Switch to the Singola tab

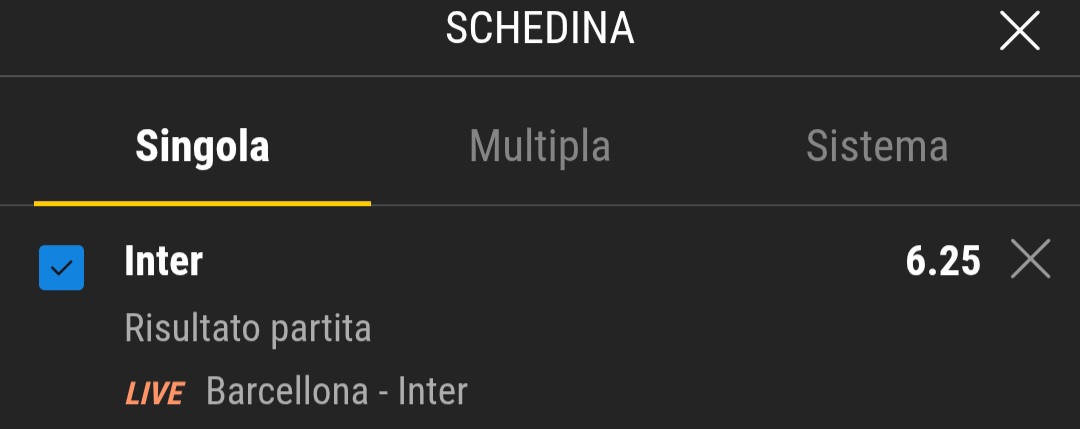coord(202,147)
